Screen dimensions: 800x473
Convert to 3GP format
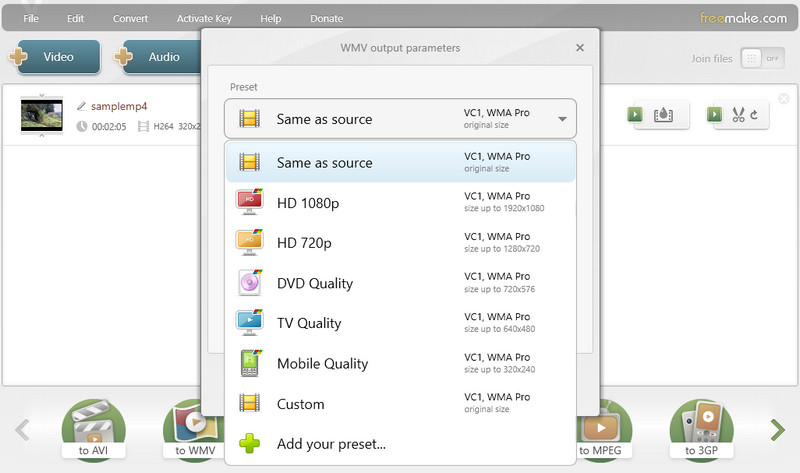(702, 430)
